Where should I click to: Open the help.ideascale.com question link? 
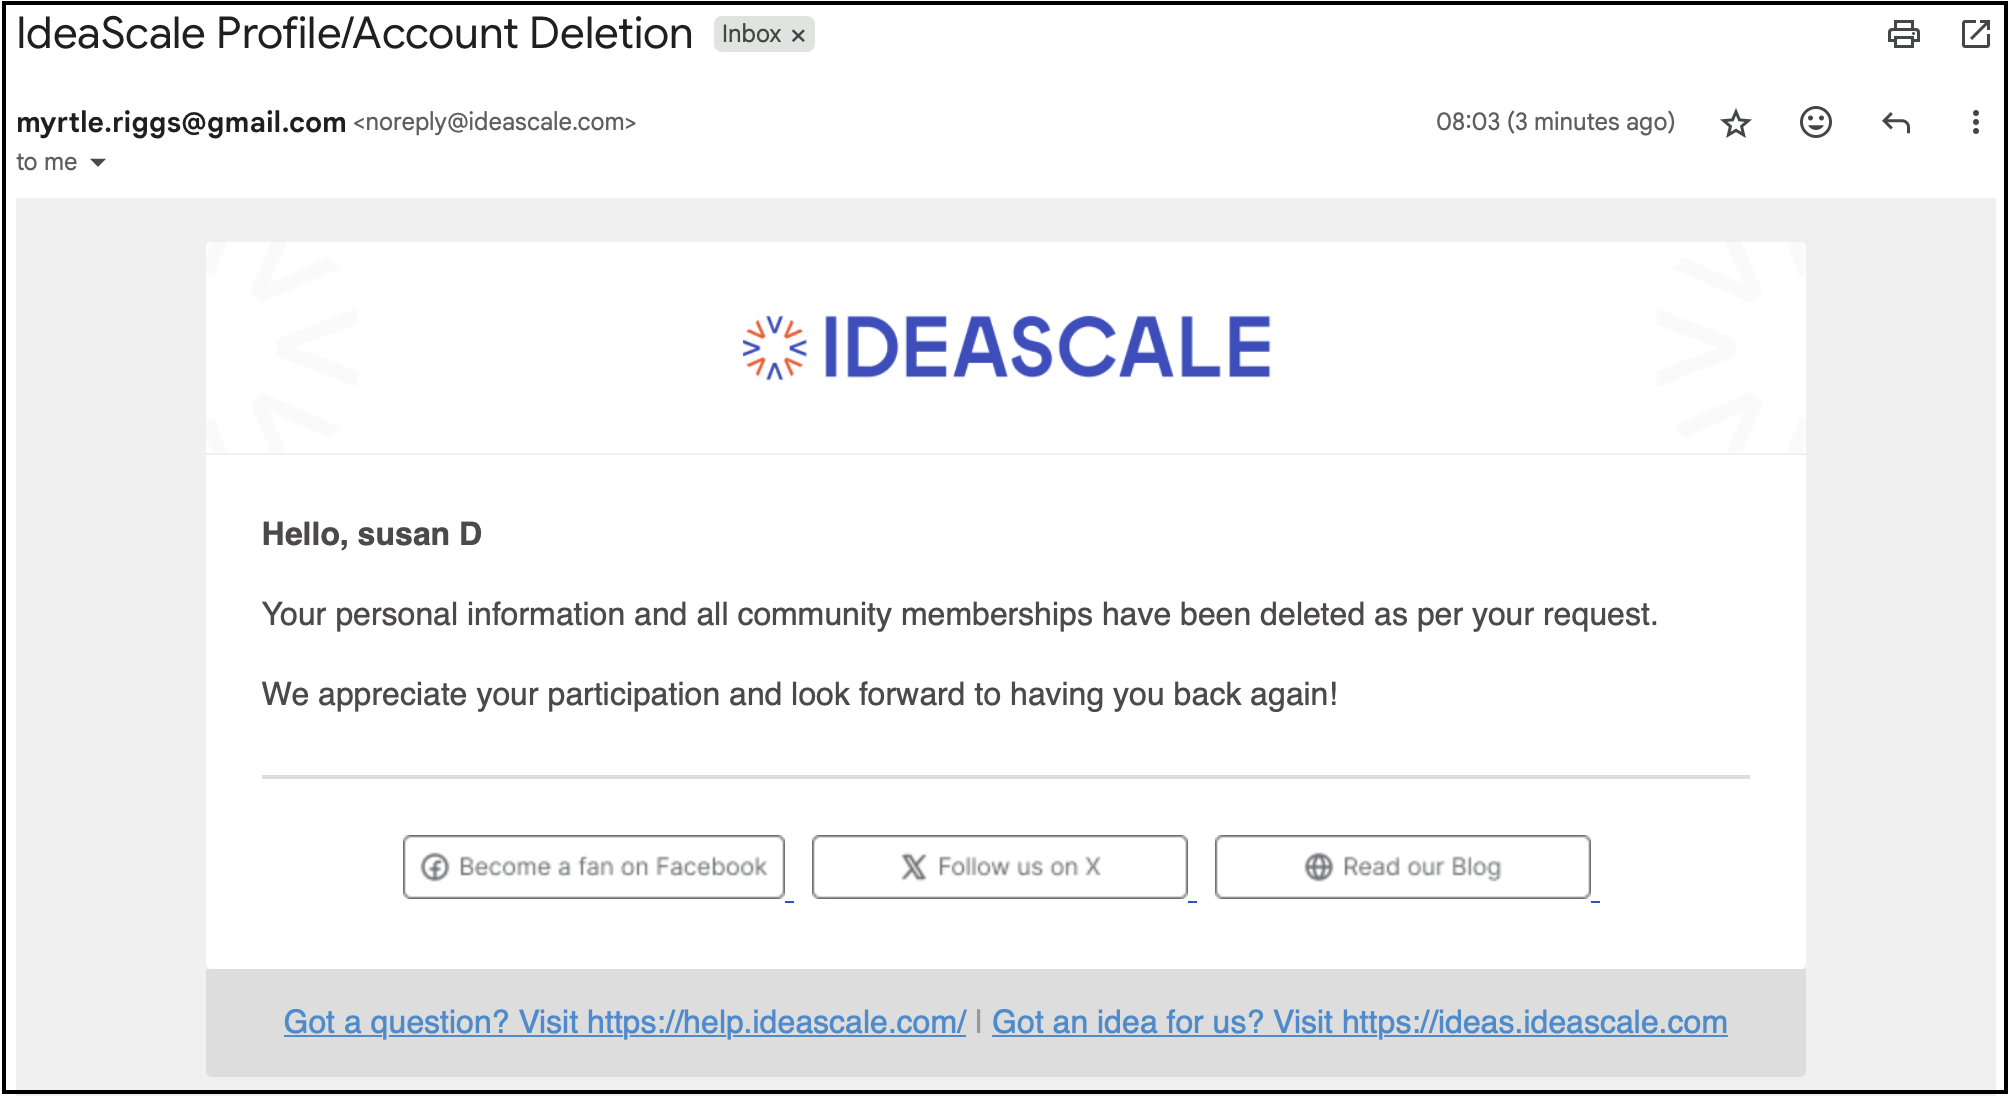click(x=625, y=1022)
